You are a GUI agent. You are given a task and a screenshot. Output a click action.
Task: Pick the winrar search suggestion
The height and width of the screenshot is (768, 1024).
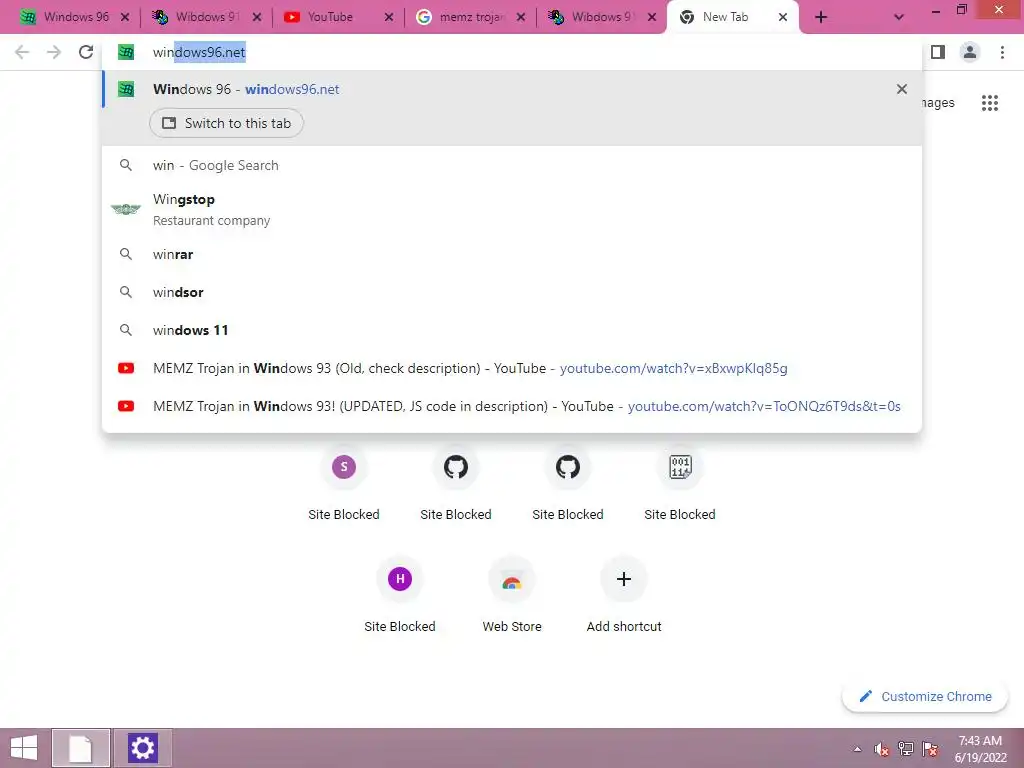coord(512,254)
